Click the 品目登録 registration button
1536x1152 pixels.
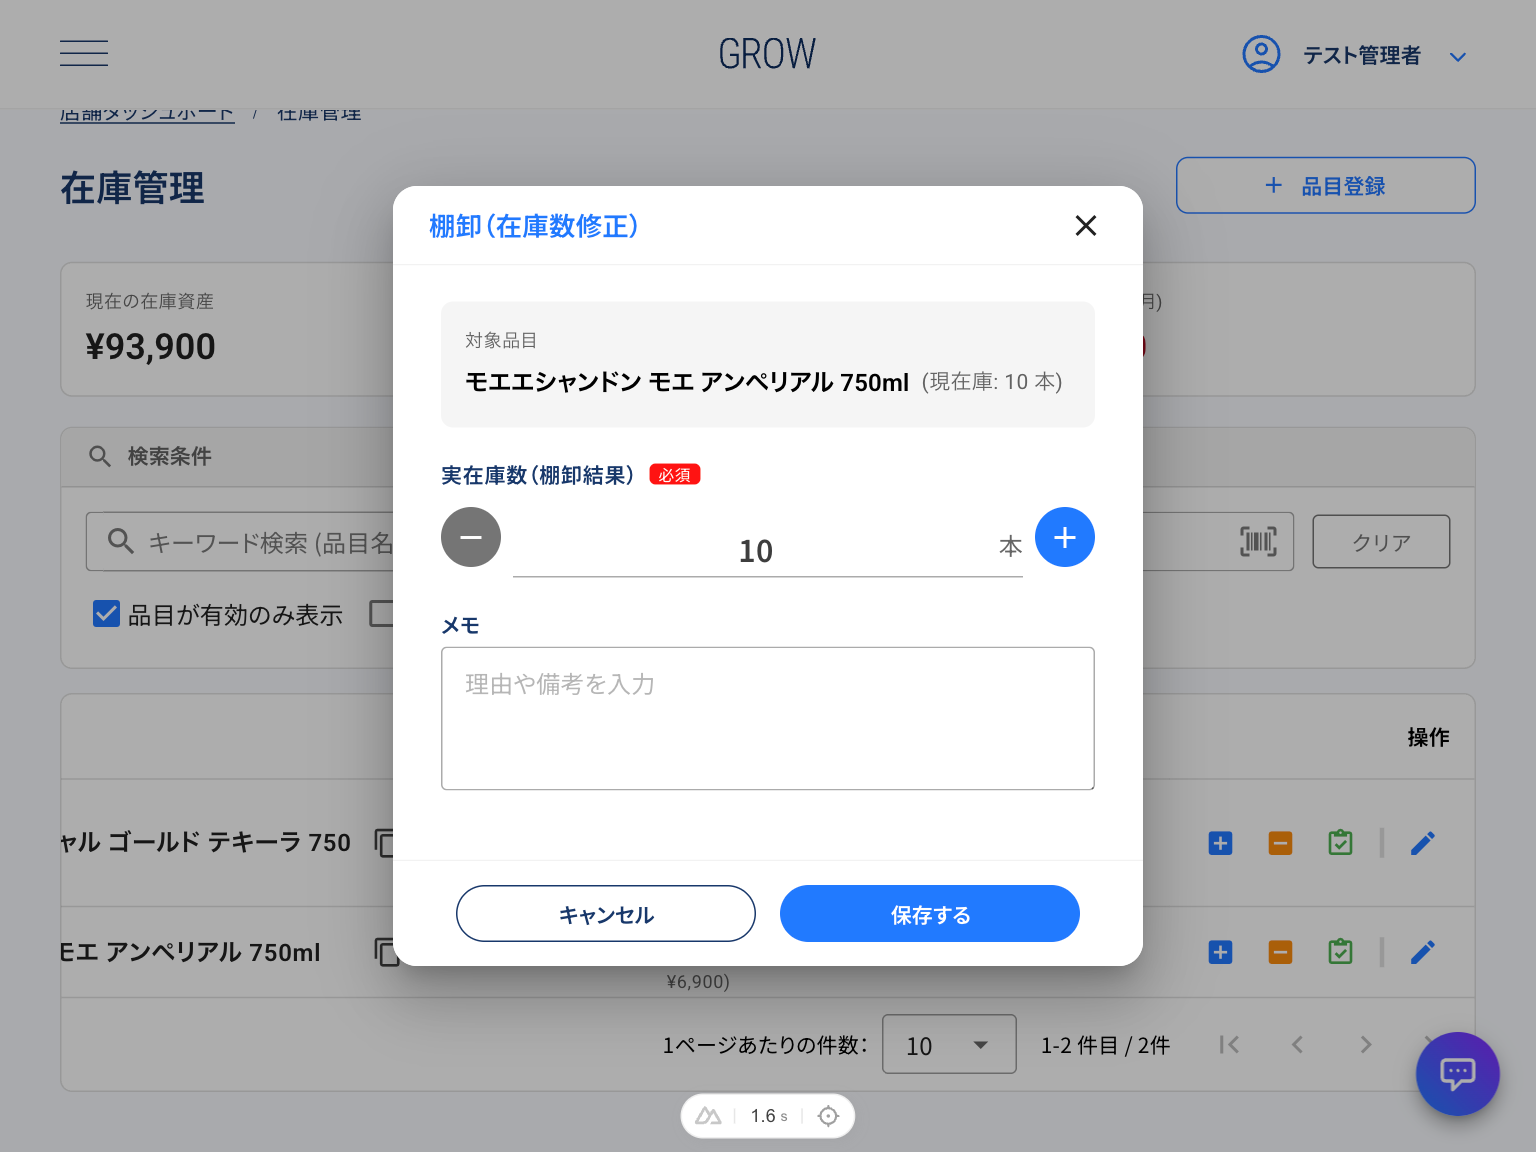click(x=1324, y=185)
